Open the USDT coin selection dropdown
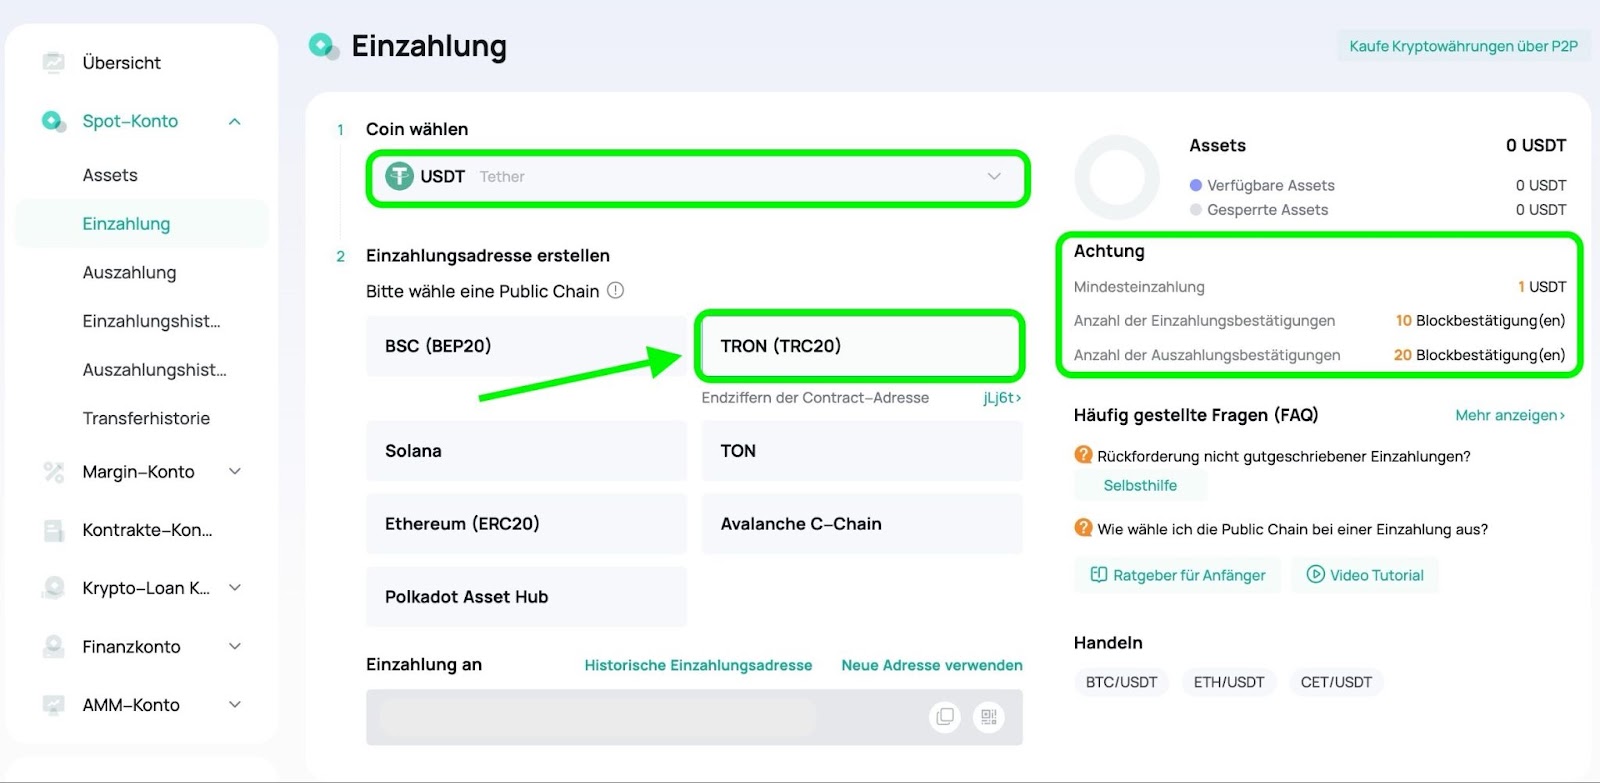 pyautogui.click(x=698, y=178)
